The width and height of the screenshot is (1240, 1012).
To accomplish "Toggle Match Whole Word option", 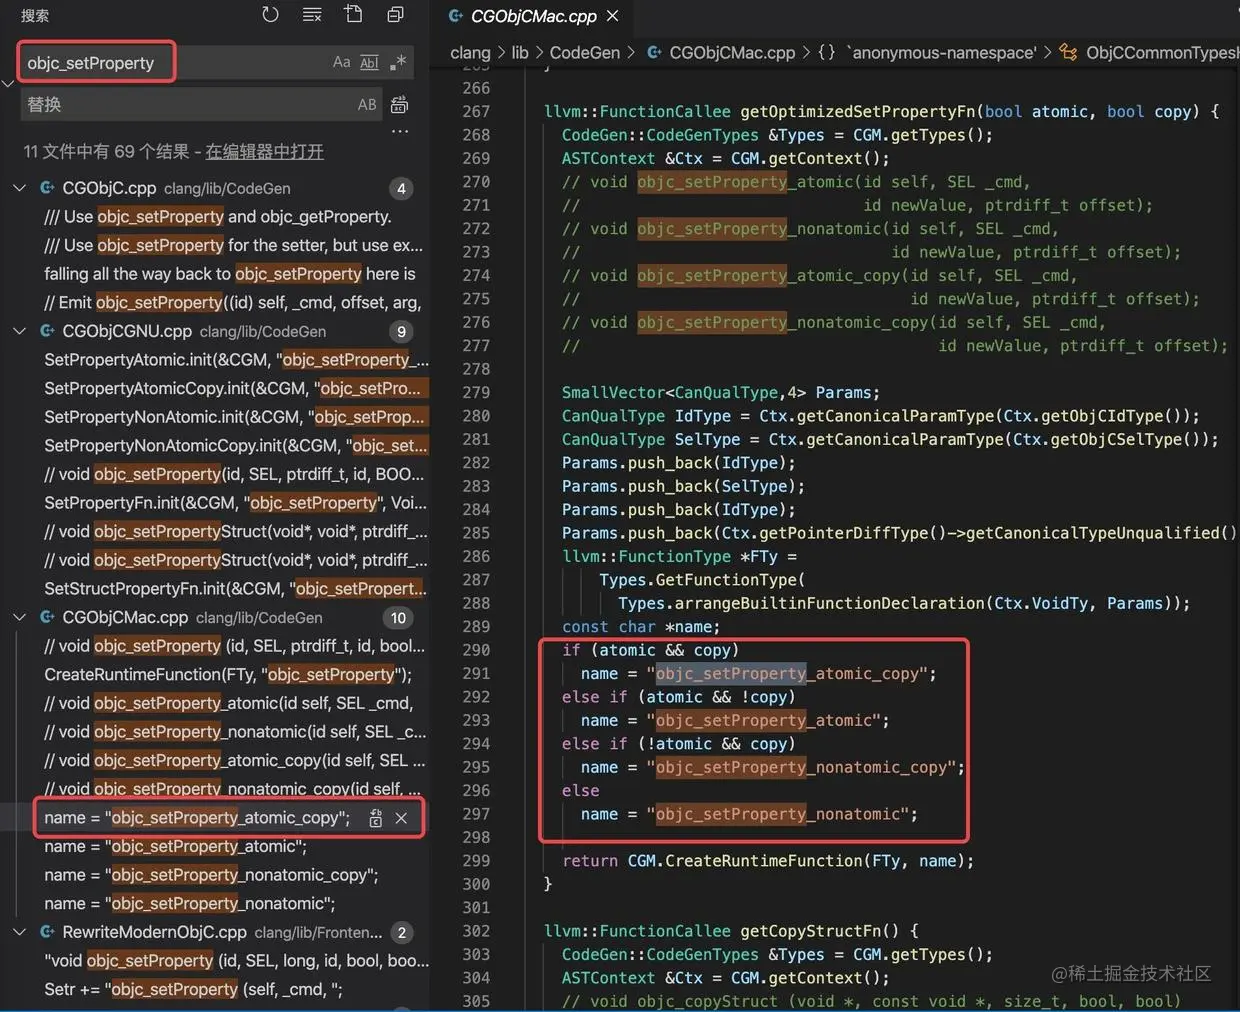I will point(369,62).
